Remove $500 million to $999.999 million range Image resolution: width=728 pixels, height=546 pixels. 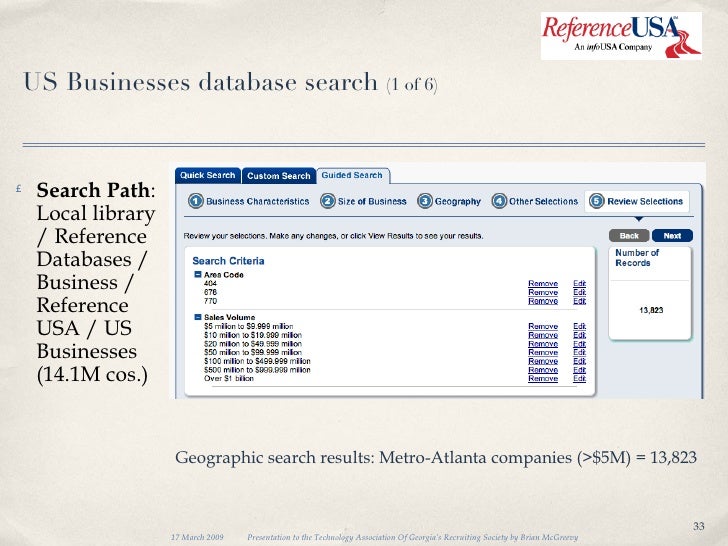(x=543, y=370)
